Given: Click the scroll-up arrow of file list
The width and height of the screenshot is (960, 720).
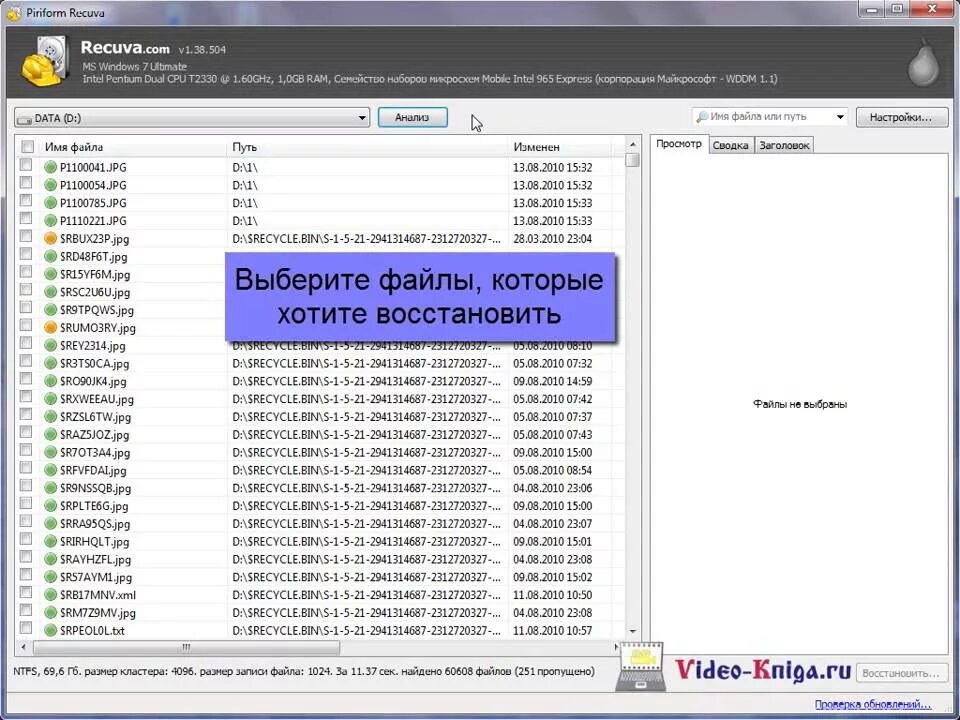Looking at the screenshot, I should [x=632, y=144].
